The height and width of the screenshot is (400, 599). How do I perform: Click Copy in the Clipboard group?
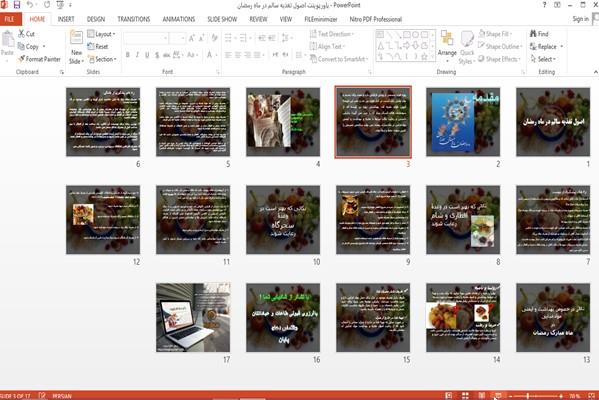click(x=29, y=47)
